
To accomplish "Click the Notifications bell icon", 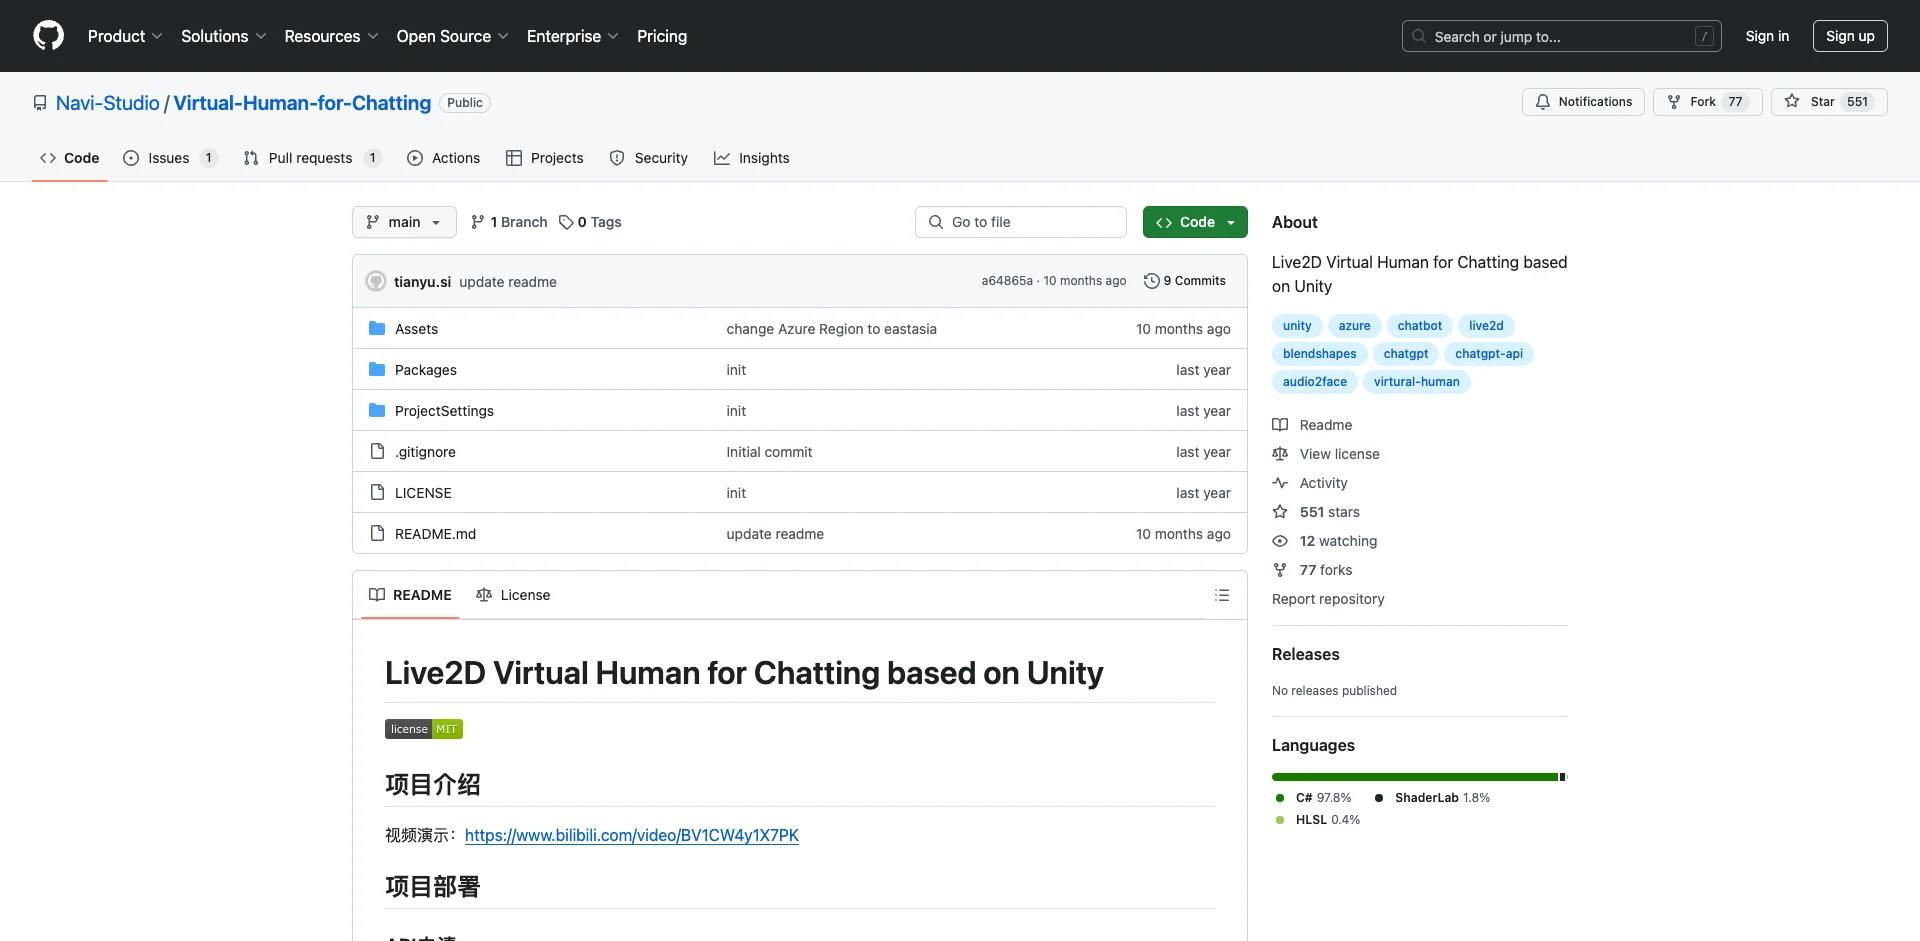I will point(1543,102).
